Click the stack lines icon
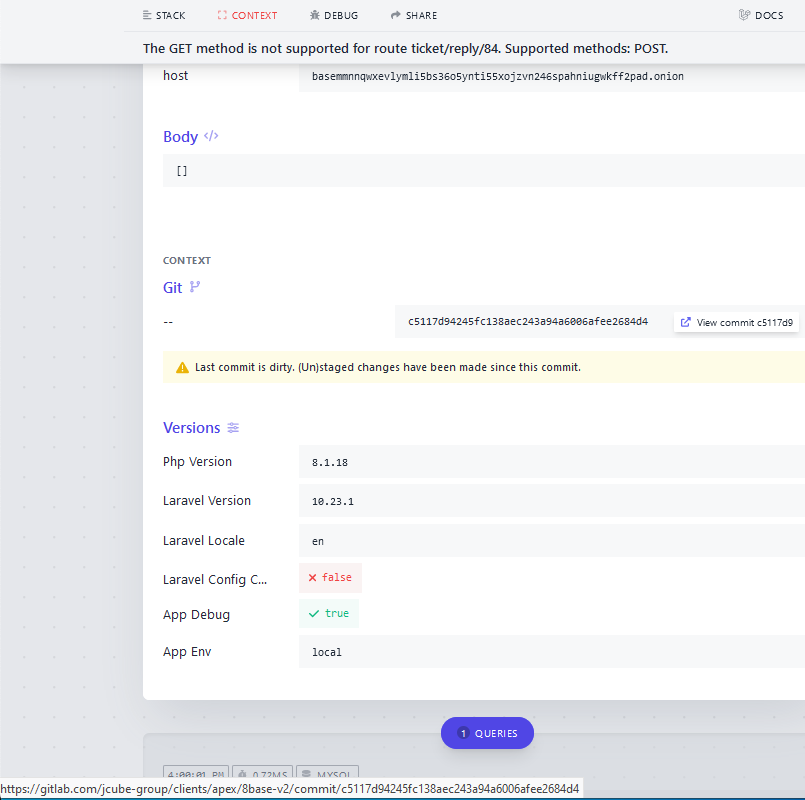 pos(147,15)
